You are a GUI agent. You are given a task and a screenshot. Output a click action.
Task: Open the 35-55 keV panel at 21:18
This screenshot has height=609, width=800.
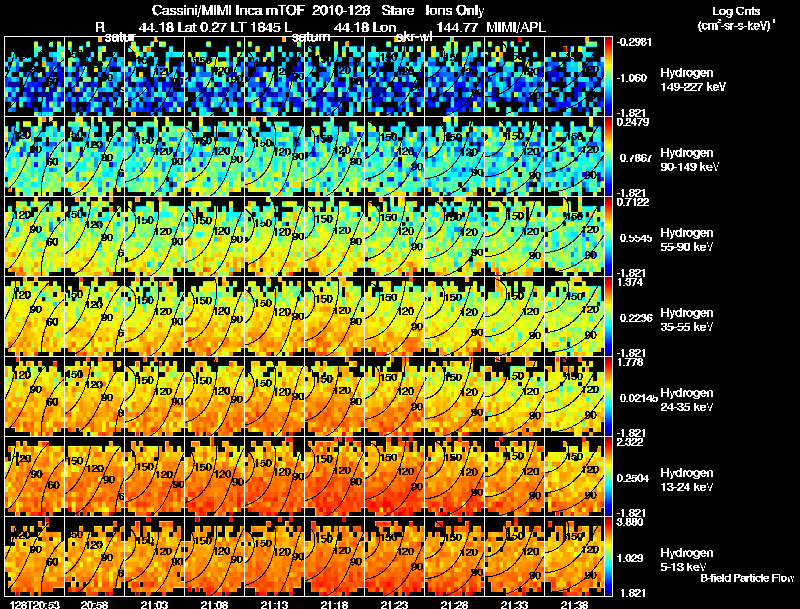click(334, 316)
